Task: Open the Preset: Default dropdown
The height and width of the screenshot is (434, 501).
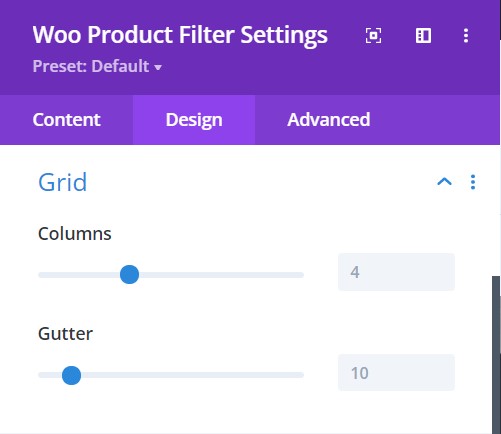Action: [97, 66]
